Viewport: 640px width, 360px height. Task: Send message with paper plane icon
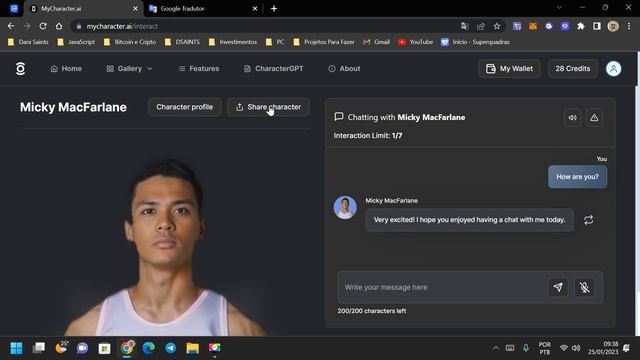click(558, 287)
